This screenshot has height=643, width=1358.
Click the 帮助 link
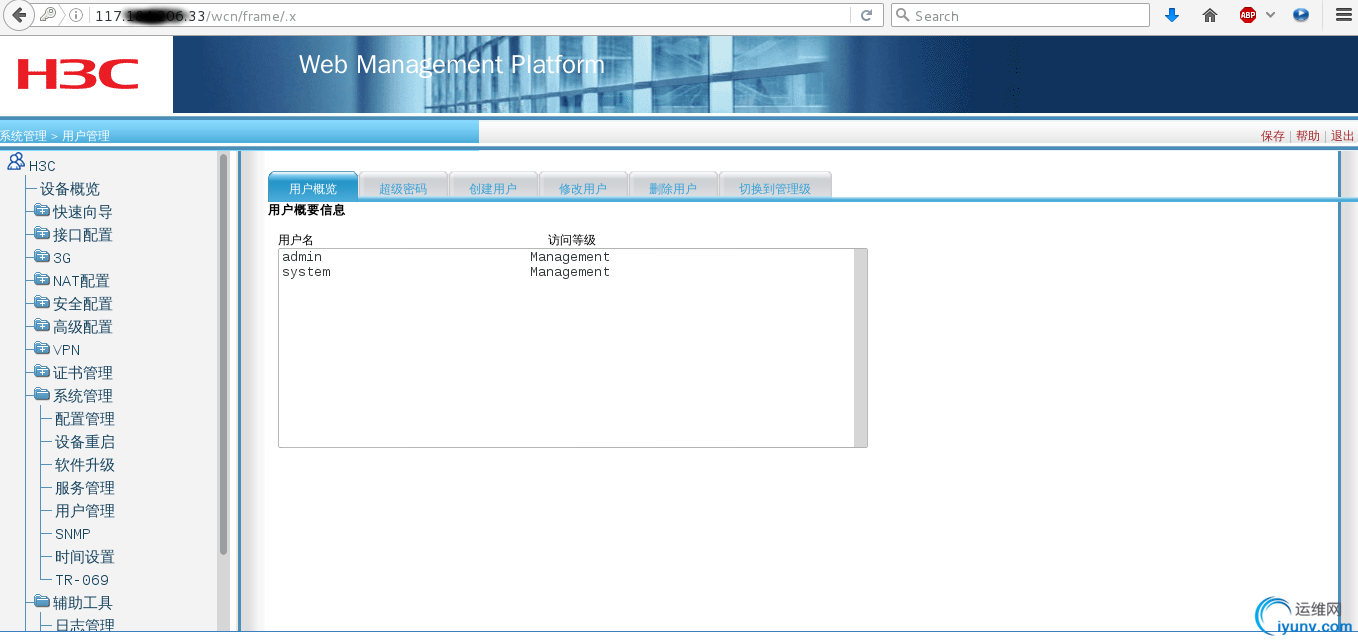click(1308, 136)
